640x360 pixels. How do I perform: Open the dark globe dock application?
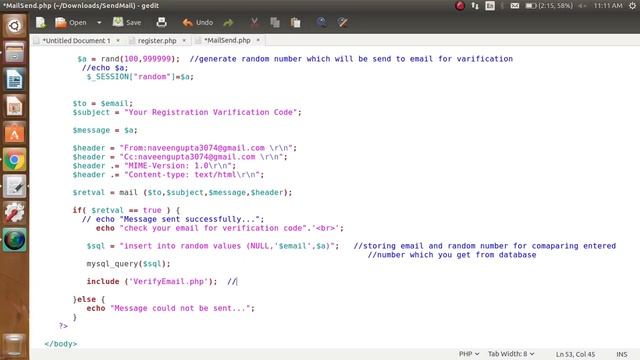[x=14, y=240]
